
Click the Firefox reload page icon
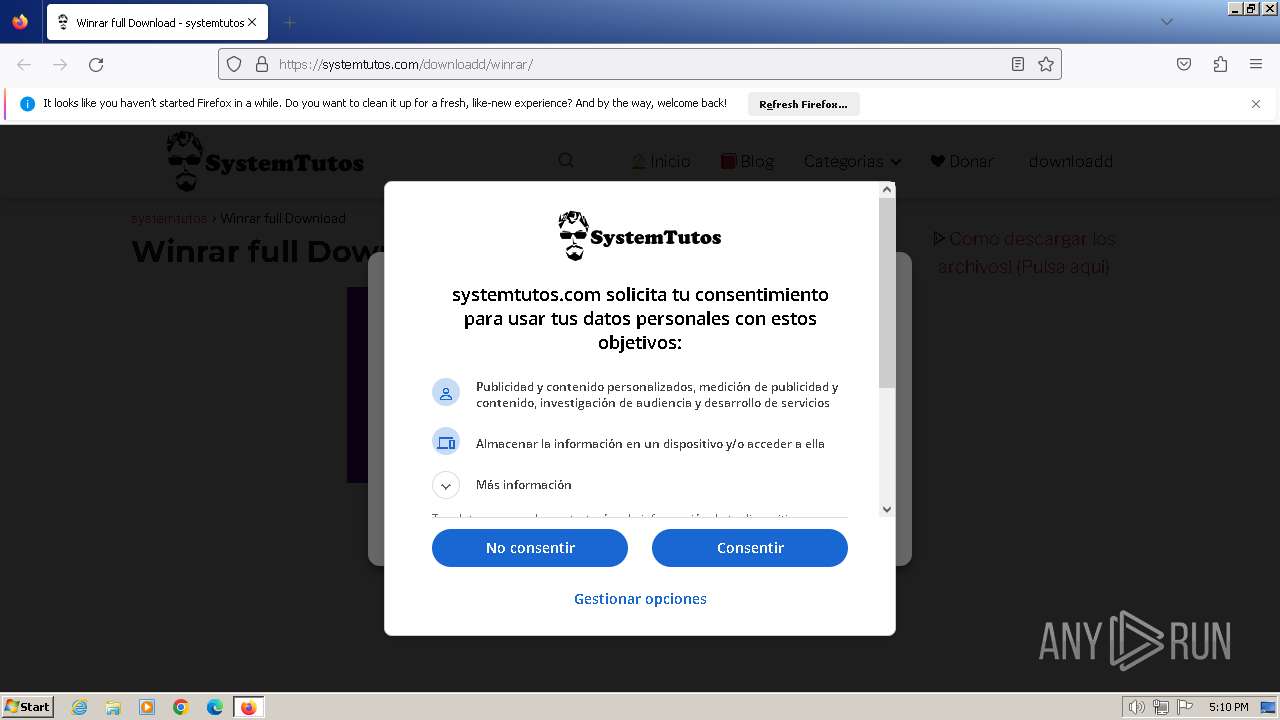click(x=96, y=64)
